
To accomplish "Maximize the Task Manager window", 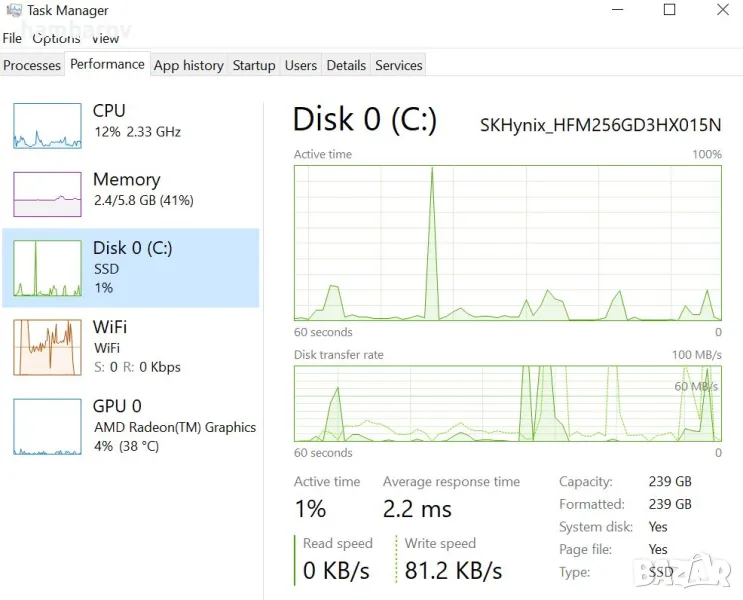I will (x=670, y=10).
